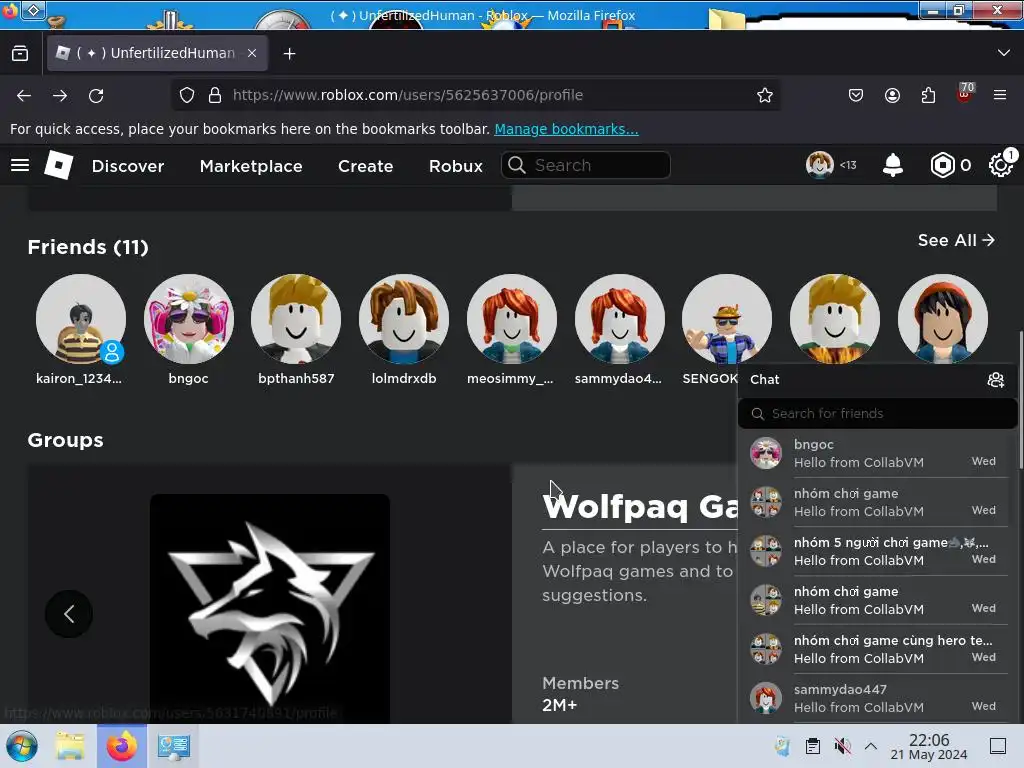Open the Windows Start button
Screen dimensions: 1024x768
tap(22, 746)
